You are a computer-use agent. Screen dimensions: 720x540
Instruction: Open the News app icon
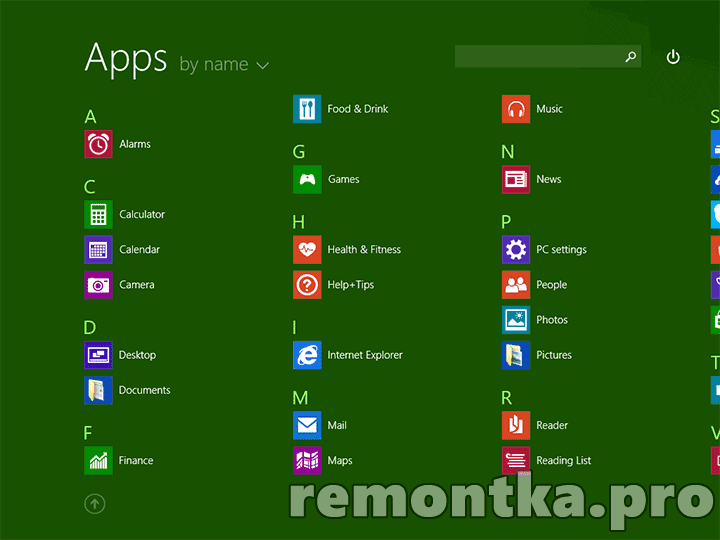click(x=516, y=179)
